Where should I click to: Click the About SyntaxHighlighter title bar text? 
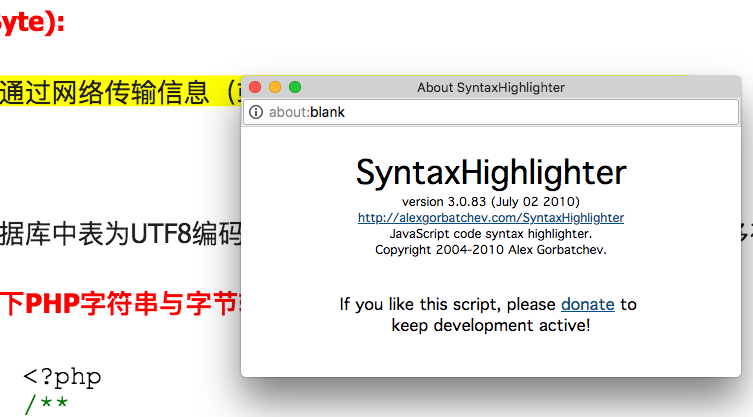490,87
